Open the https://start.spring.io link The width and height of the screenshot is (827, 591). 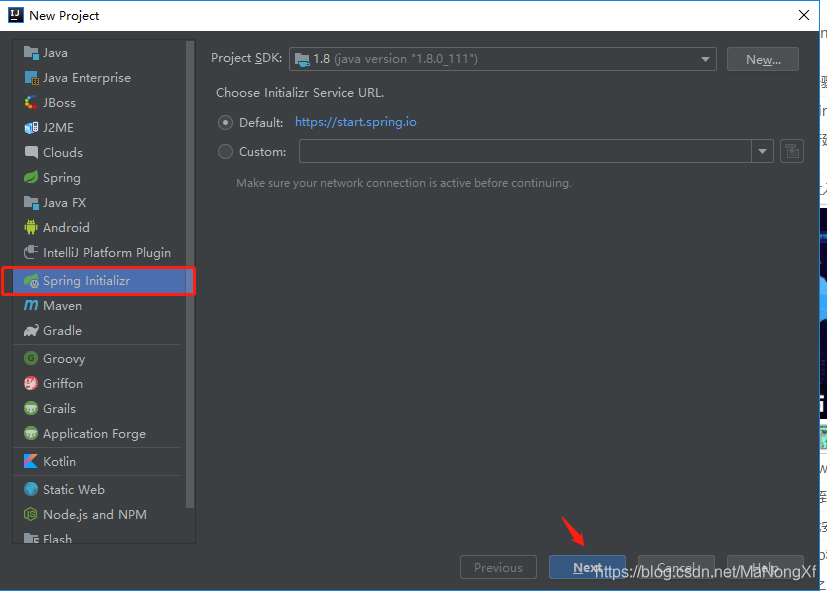pos(355,122)
